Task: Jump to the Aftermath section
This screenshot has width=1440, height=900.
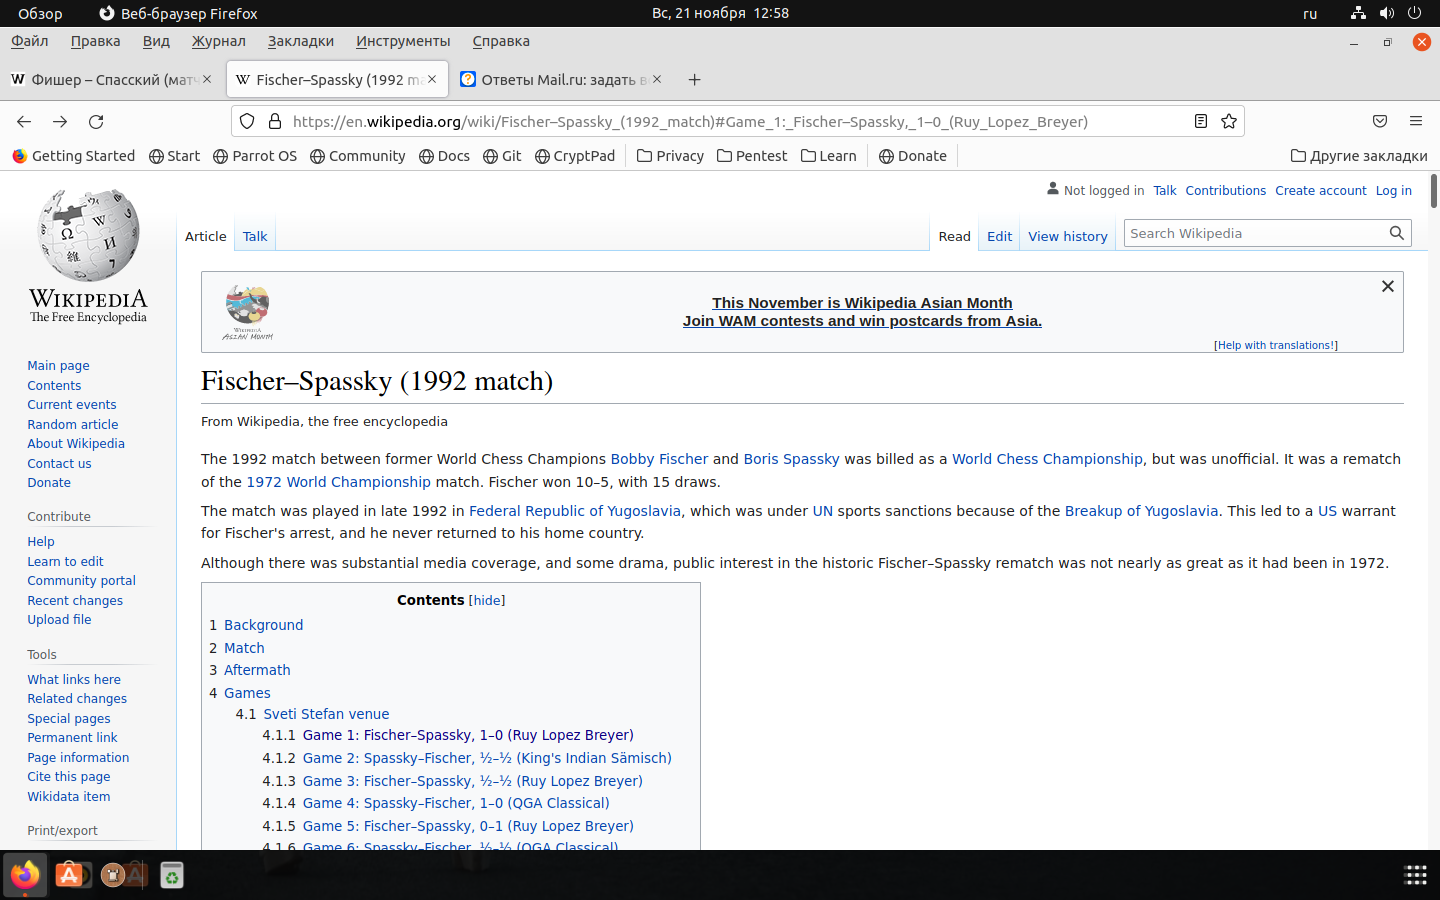Action: pyautogui.click(x=257, y=670)
